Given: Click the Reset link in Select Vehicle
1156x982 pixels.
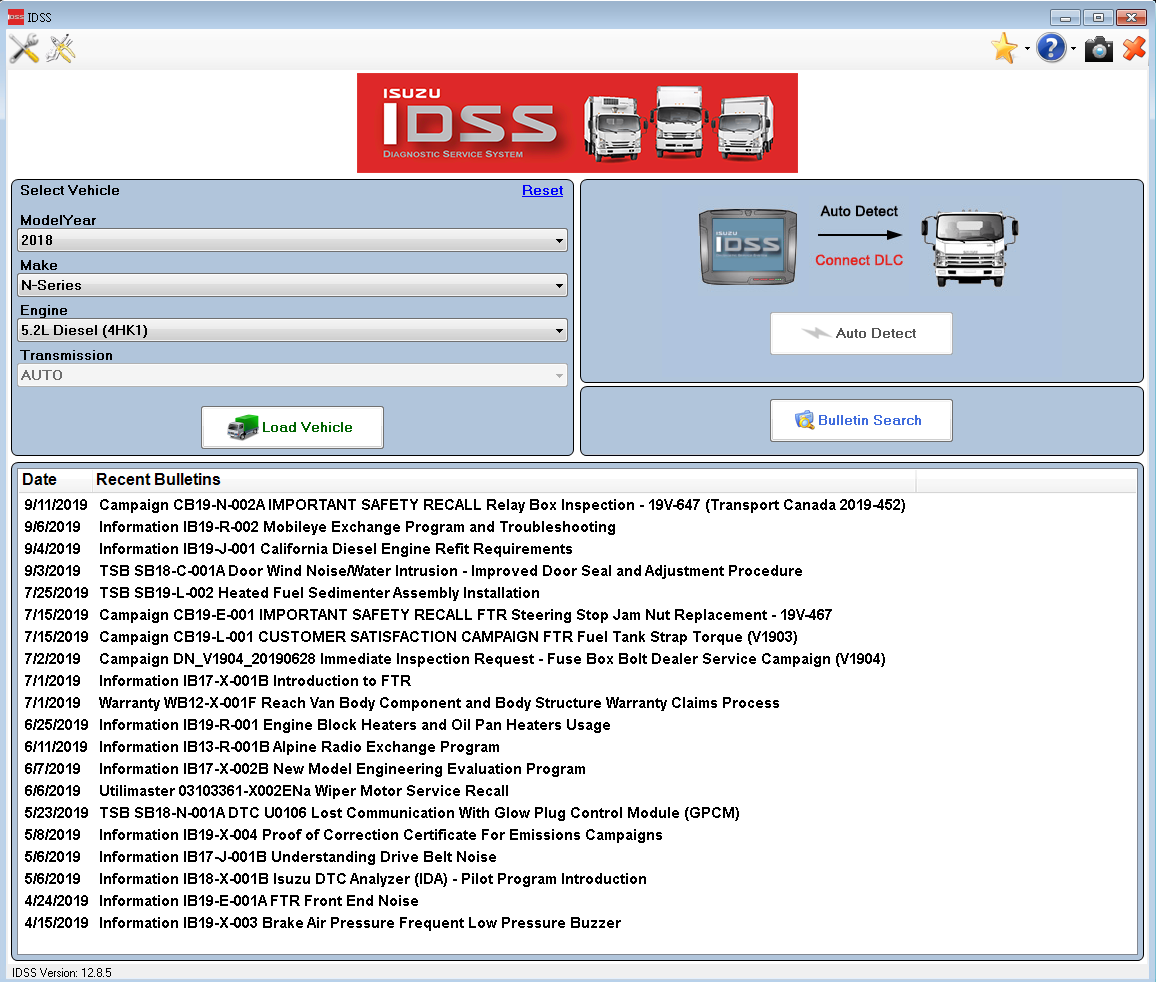Looking at the screenshot, I should pyautogui.click(x=542, y=190).
